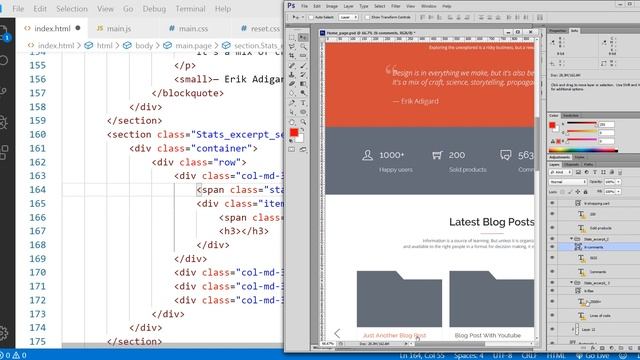The image size is (640, 360).
Task: Open Photoshop Filter menu
Action: pos(395,6)
